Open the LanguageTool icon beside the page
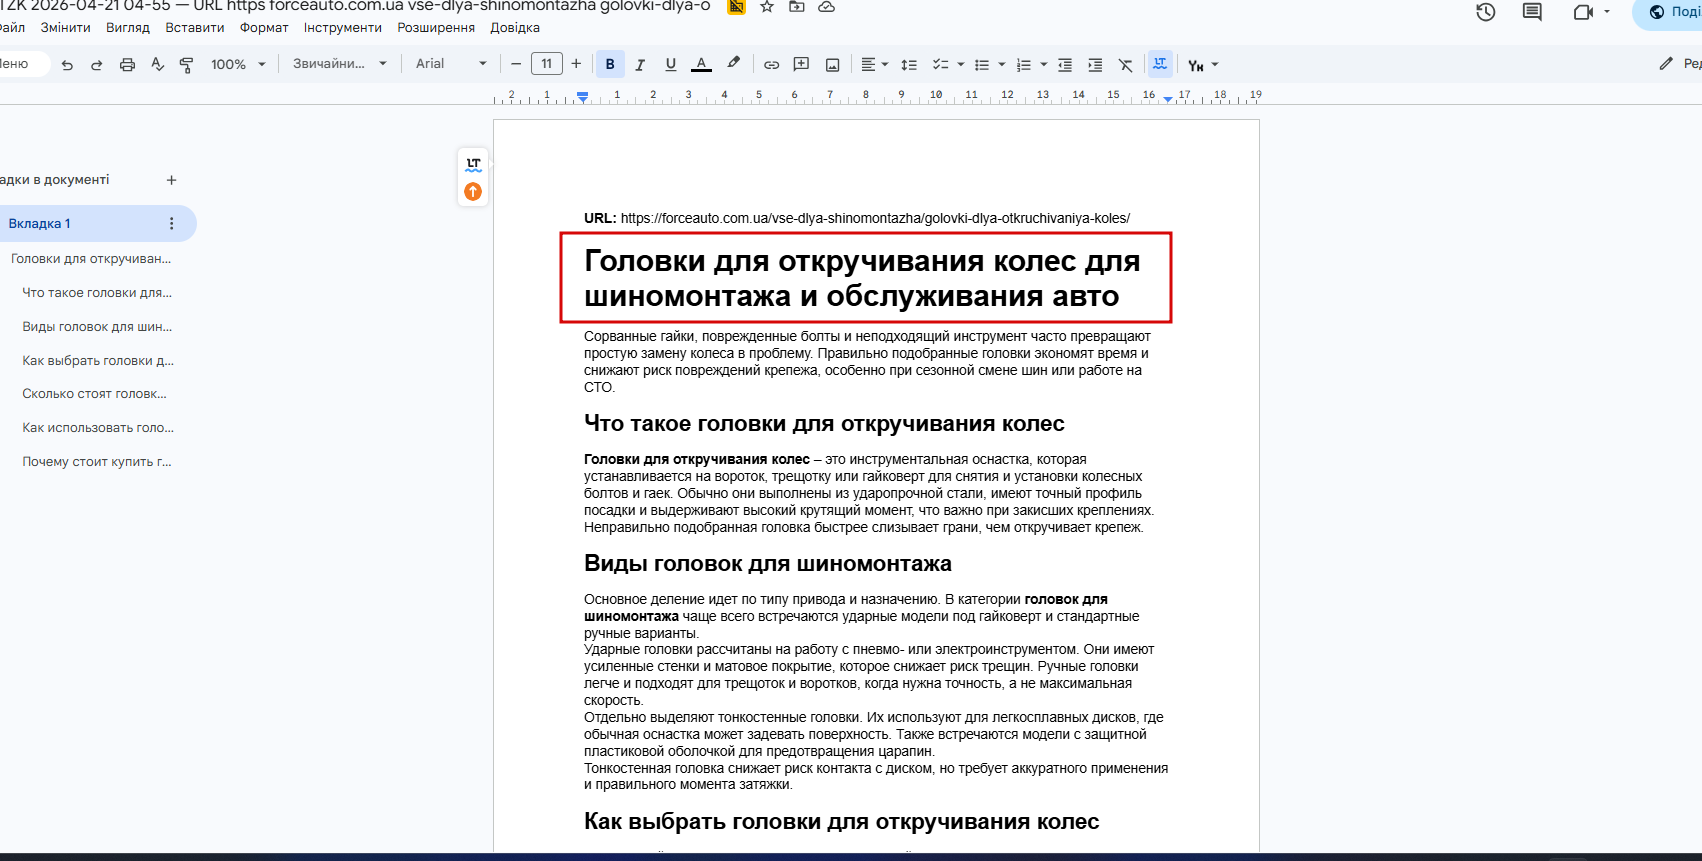Image resolution: width=1702 pixels, height=861 pixels. (473, 164)
